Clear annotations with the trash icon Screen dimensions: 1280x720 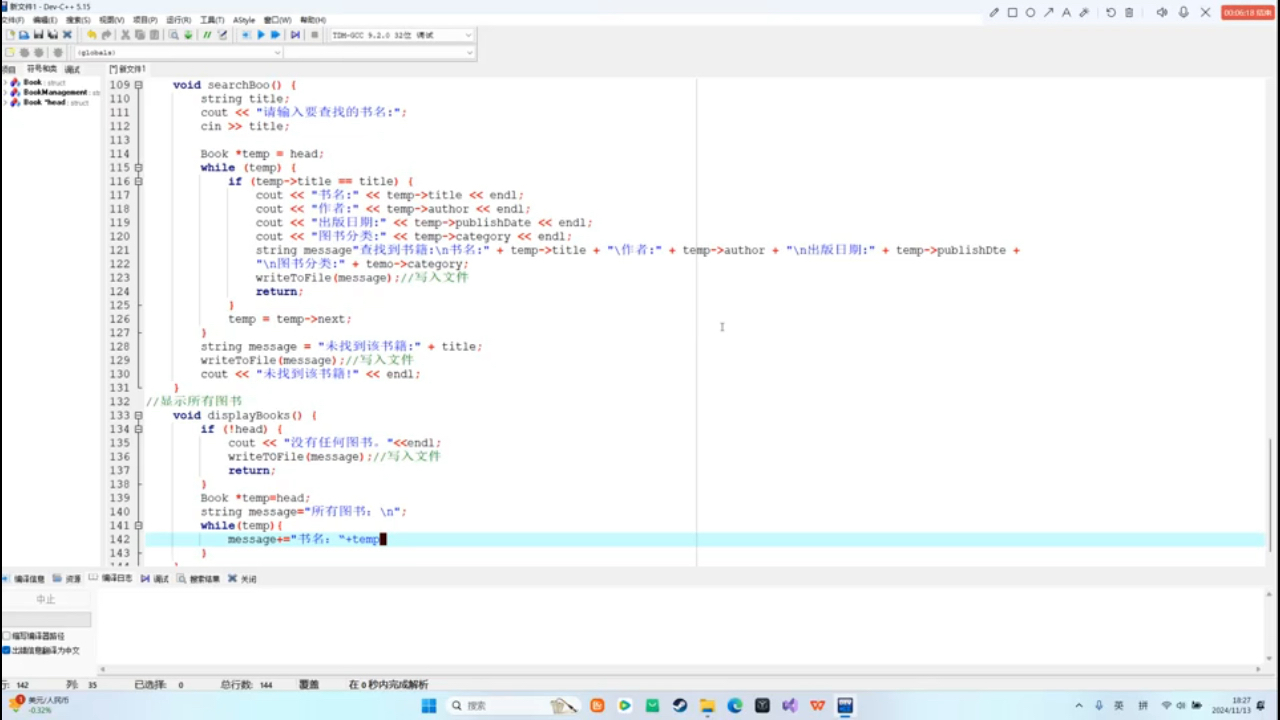tap(1129, 12)
